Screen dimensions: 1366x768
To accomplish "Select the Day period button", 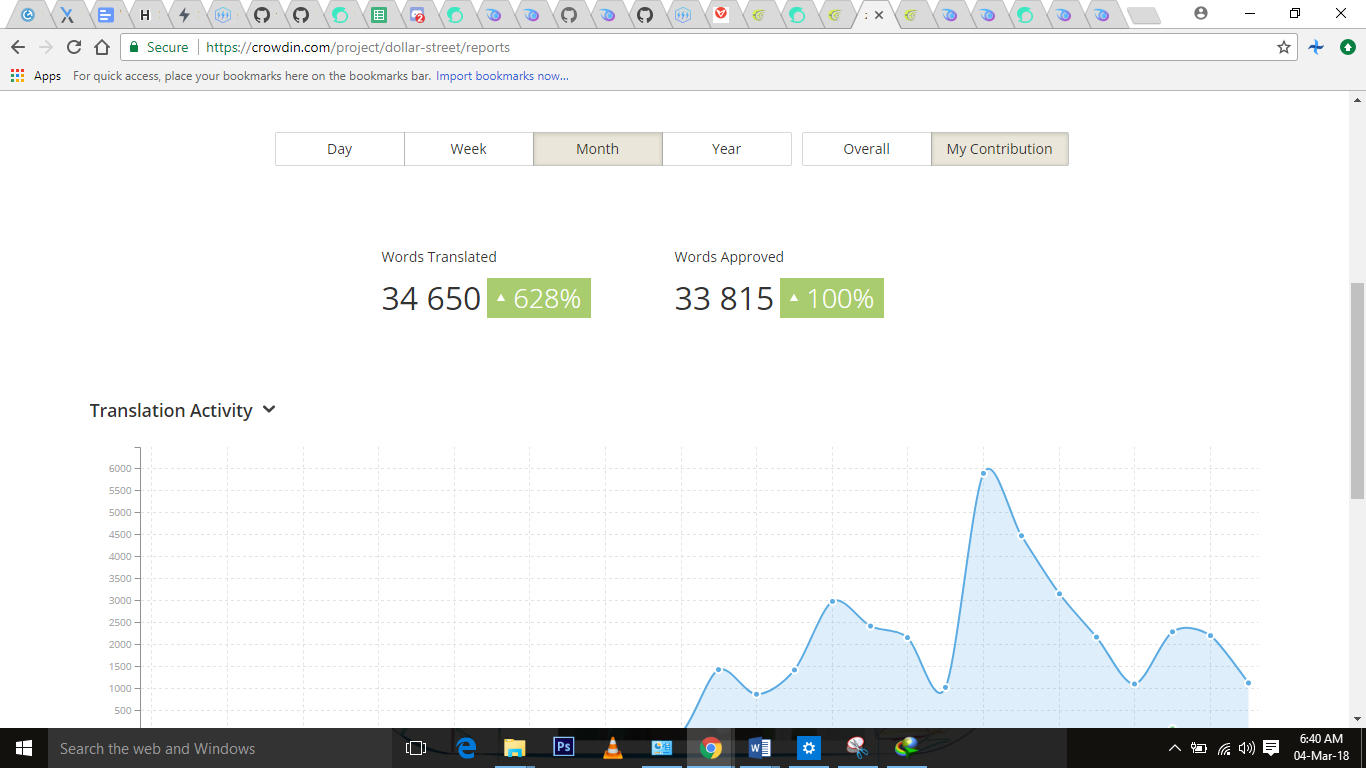I will point(340,149).
